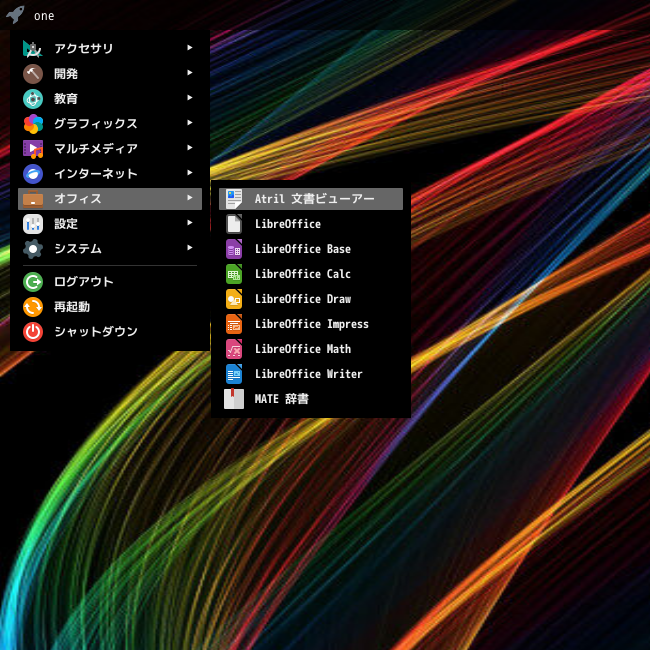
Task: Expand the グラフィックス submenu arrow
Action: (189, 123)
